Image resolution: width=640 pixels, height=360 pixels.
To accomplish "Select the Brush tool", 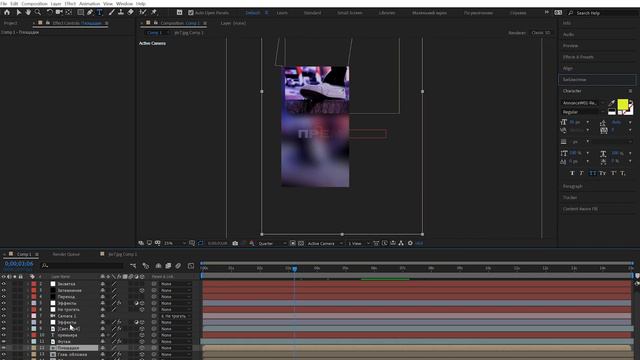I will click(111, 13).
